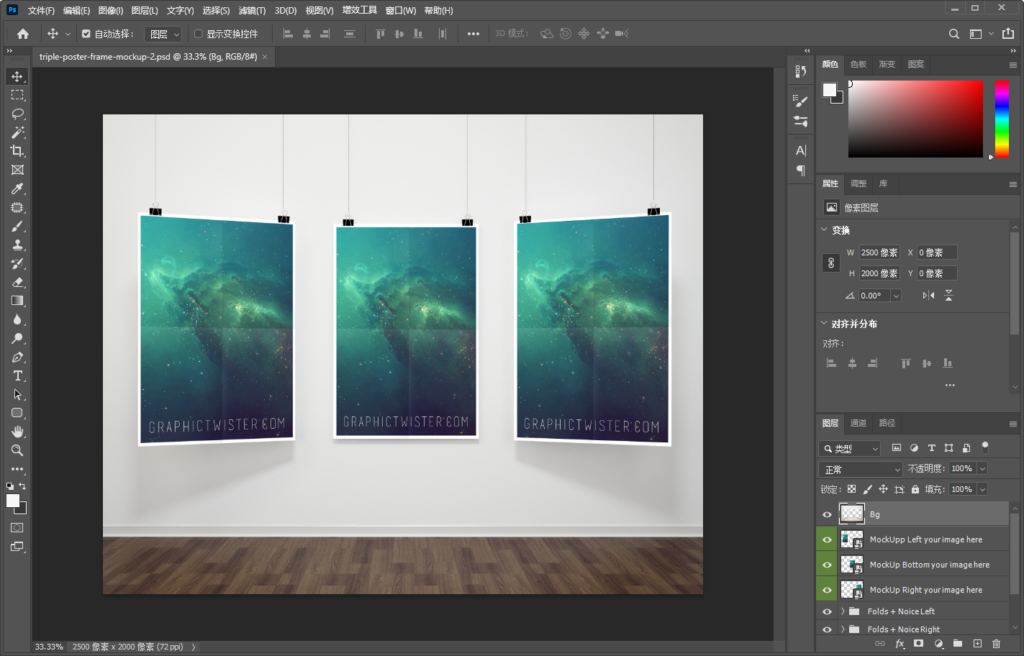Open the blend mode 正常 dropdown
The height and width of the screenshot is (656, 1024).
[x=861, y=469]
